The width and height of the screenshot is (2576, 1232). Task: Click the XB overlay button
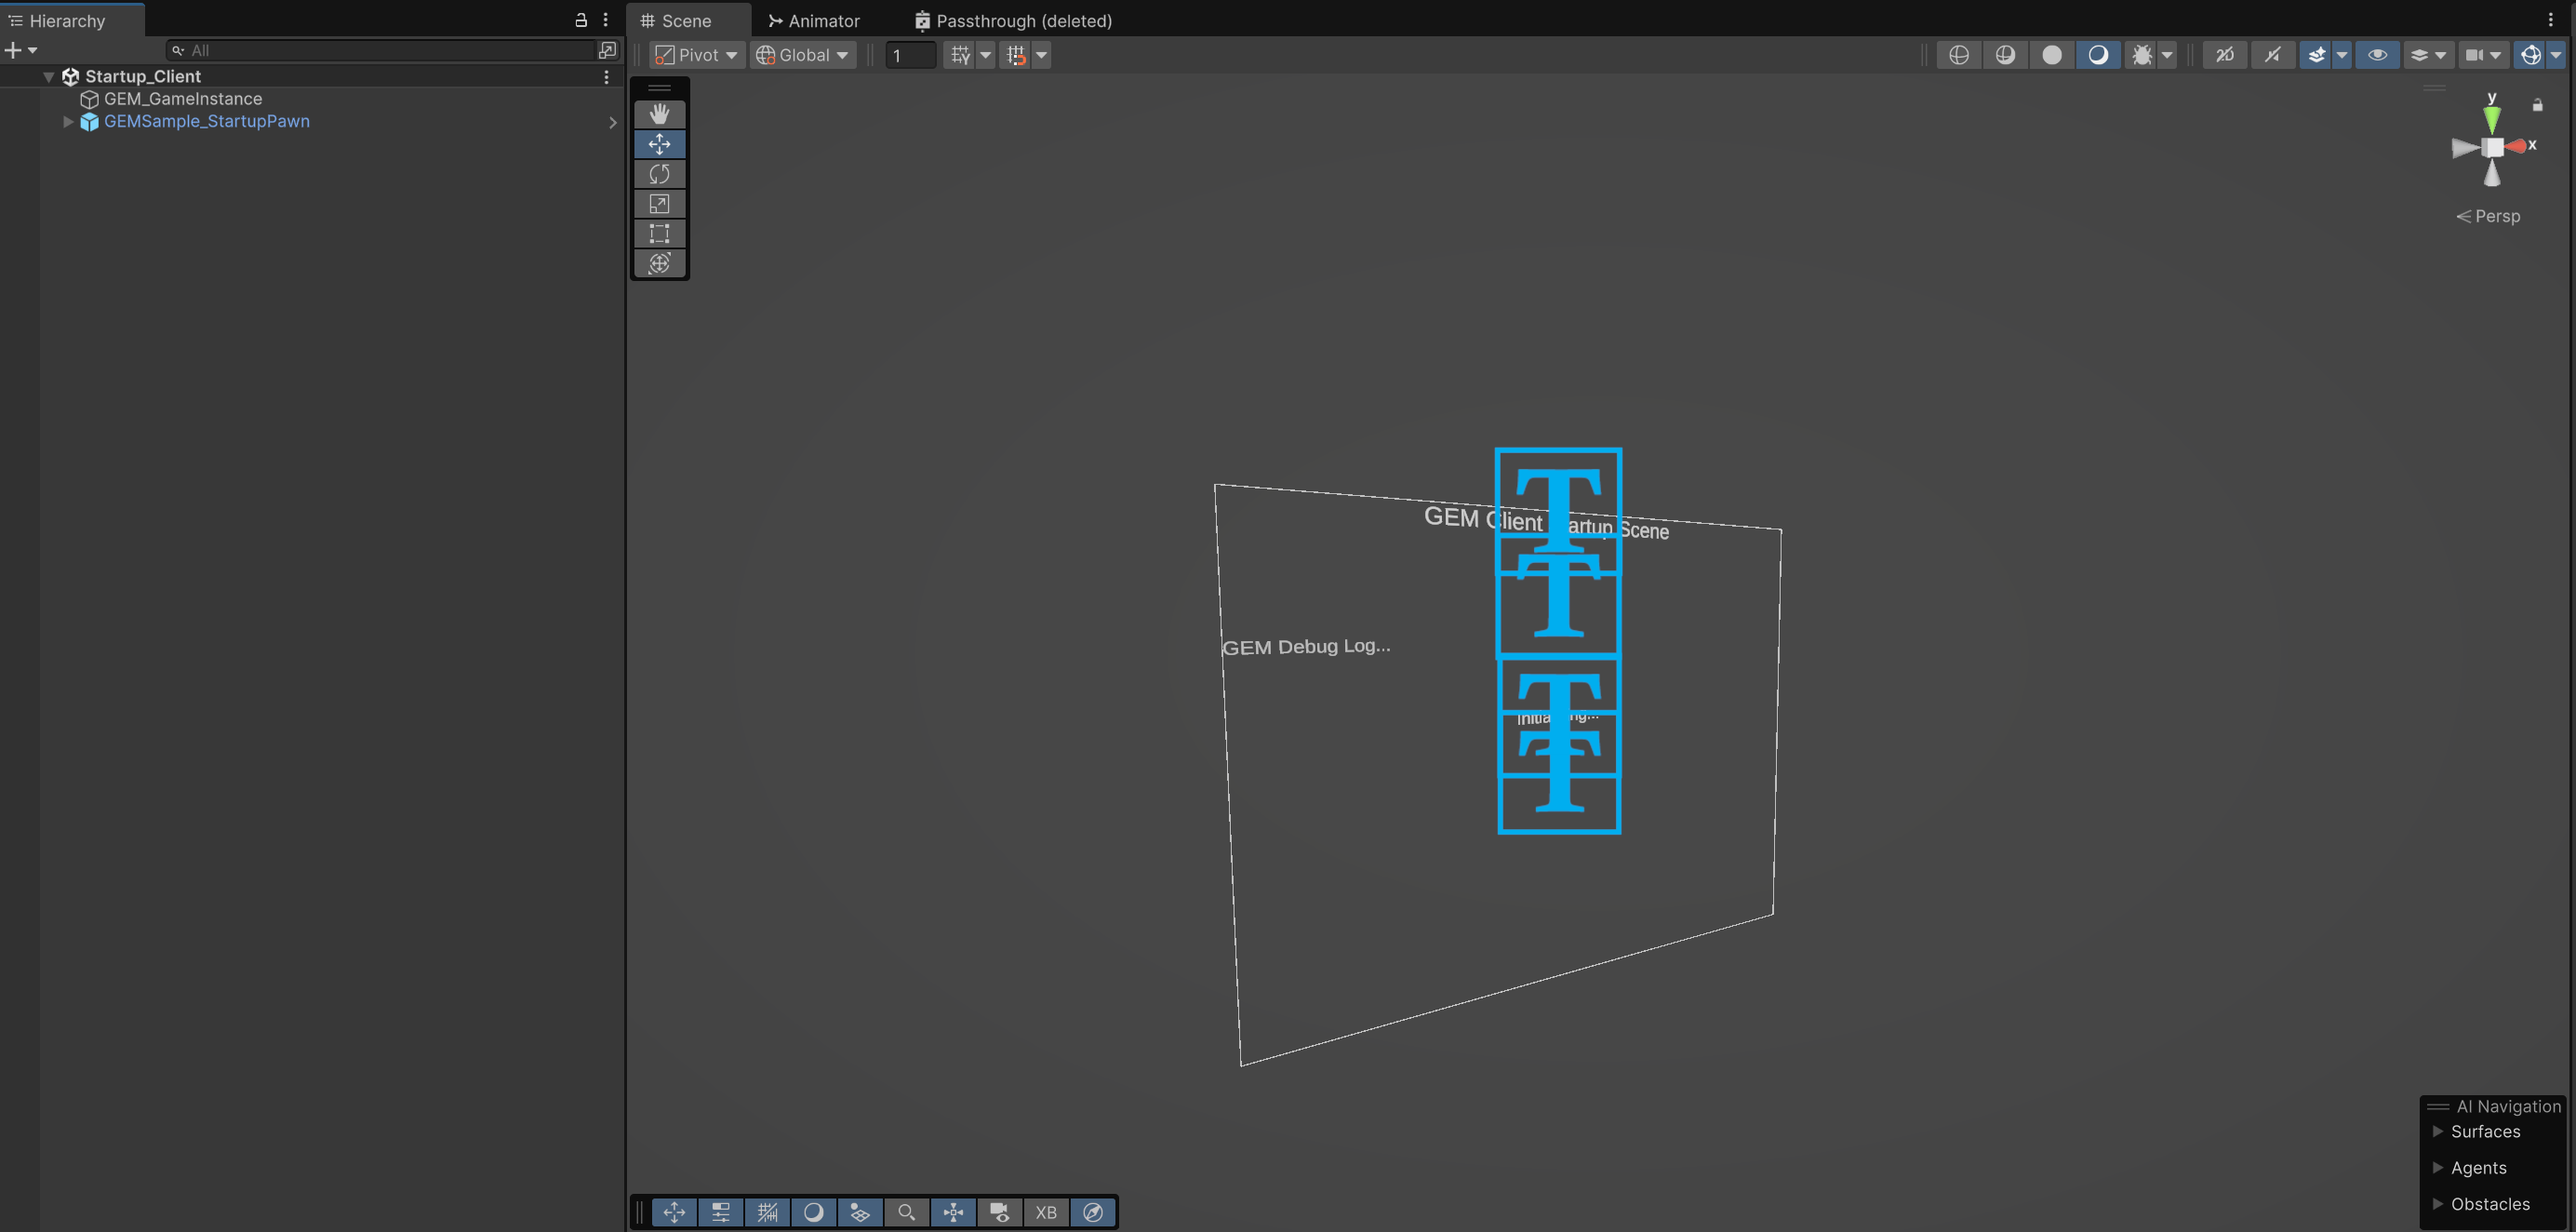pyautogui.click(x=1045, y=1212)
